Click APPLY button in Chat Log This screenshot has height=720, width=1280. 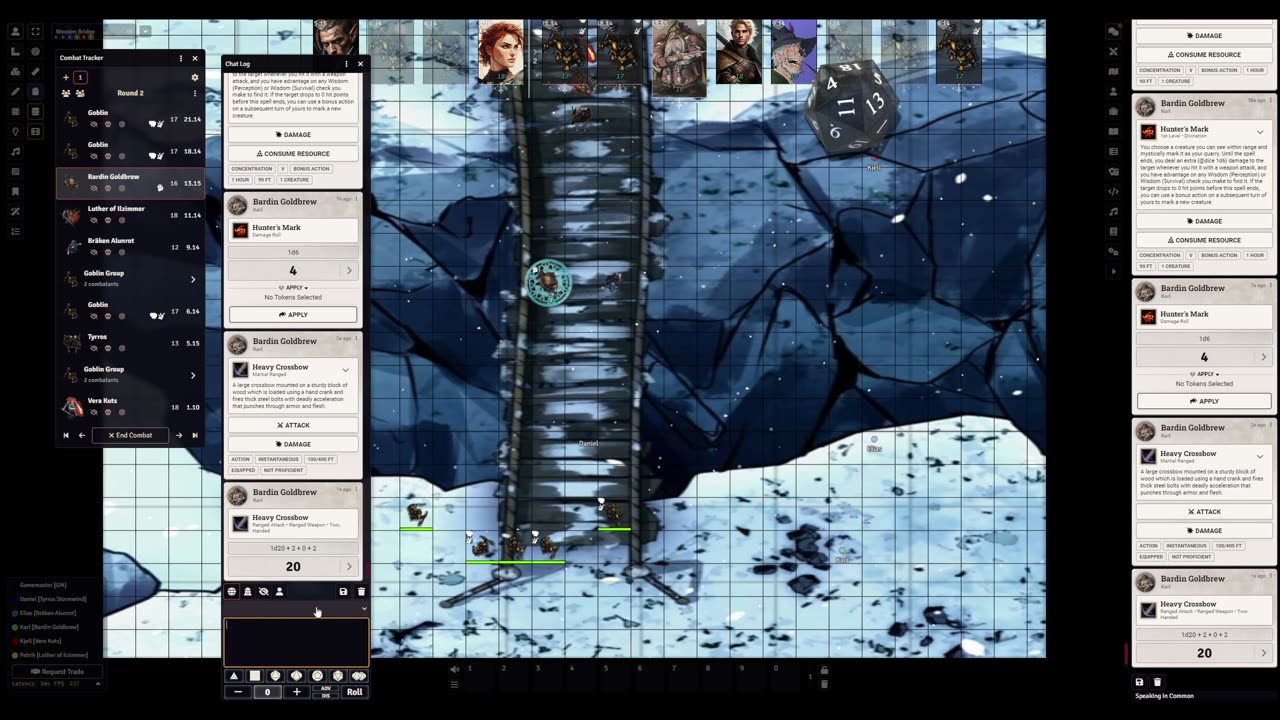pyautogui.click(x=293, y=314)
